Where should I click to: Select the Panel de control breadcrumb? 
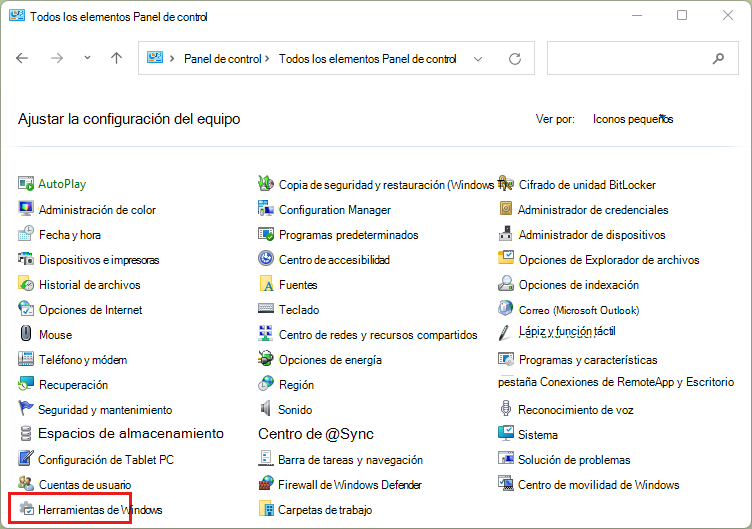click(223, 59)
